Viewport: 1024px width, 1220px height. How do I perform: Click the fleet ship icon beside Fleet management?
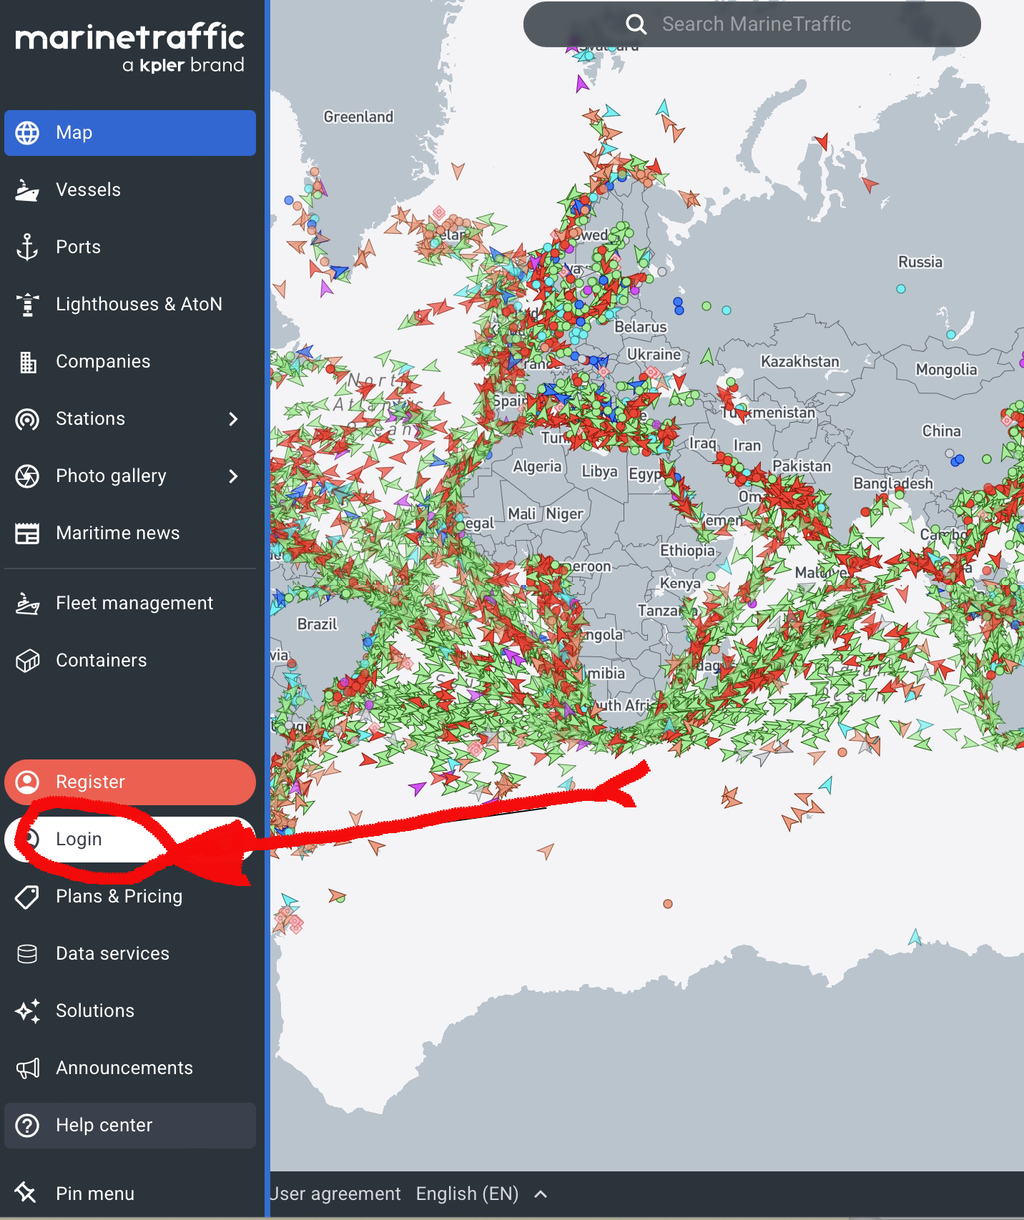click(x=27, y=603)
